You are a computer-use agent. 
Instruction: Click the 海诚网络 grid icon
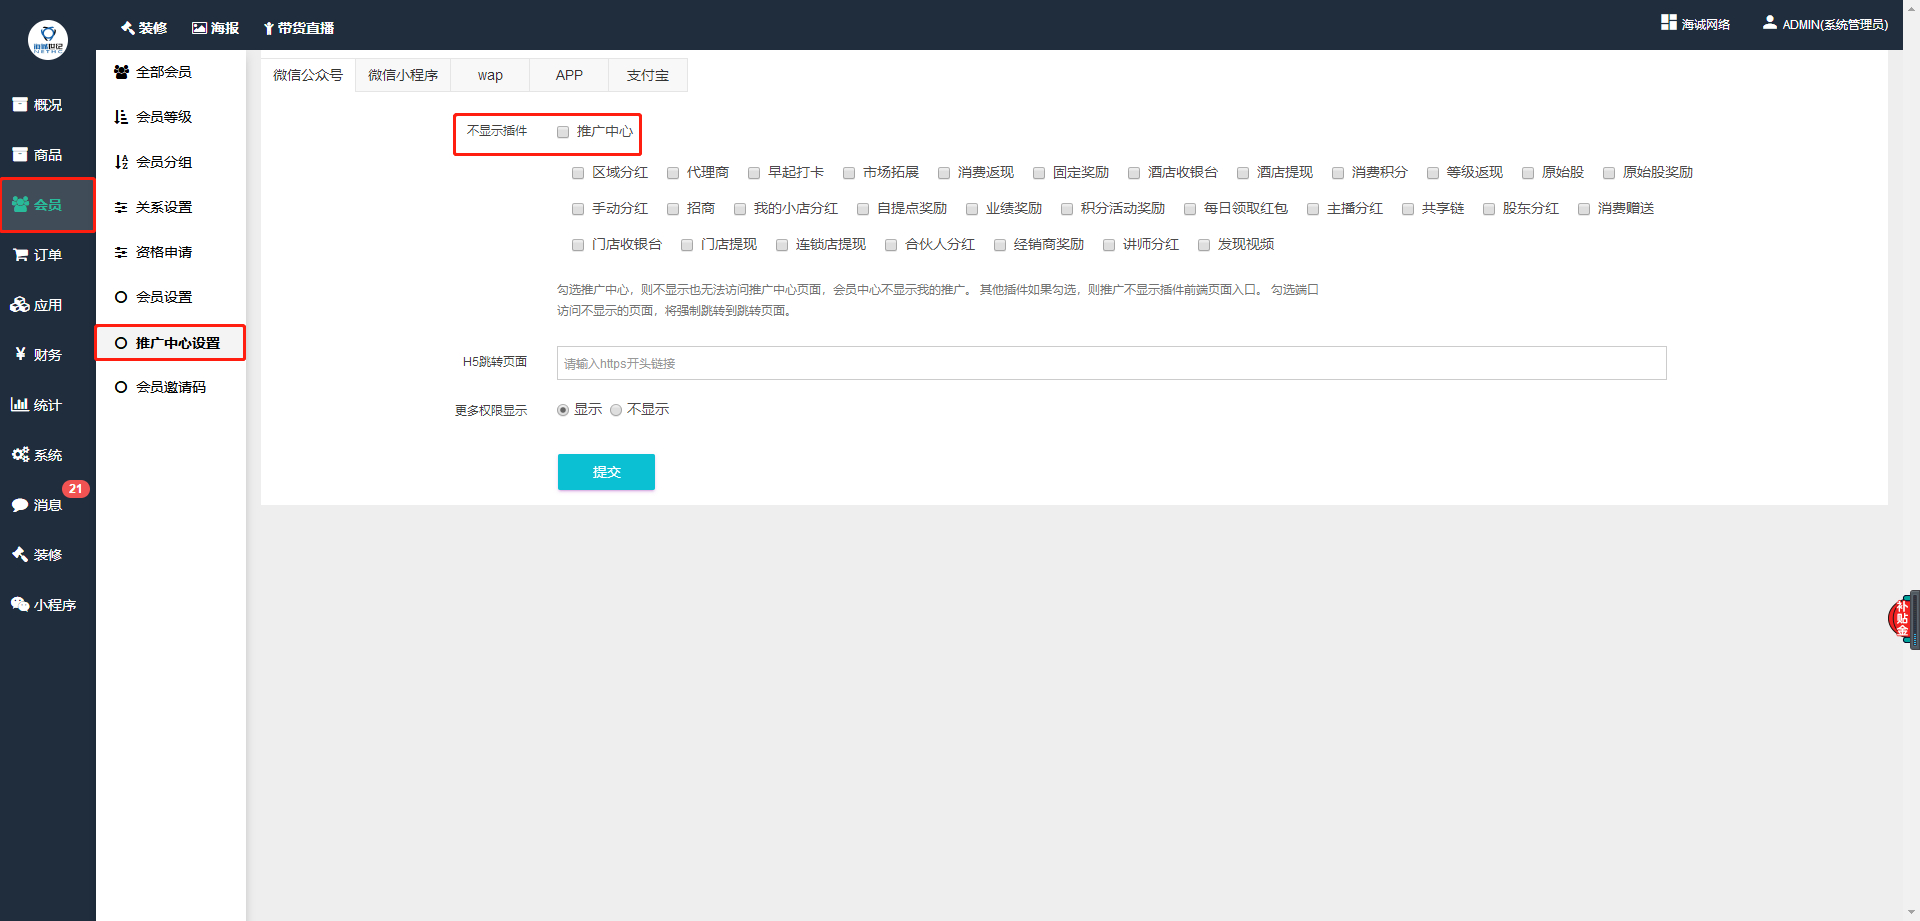coord(1668,23)
